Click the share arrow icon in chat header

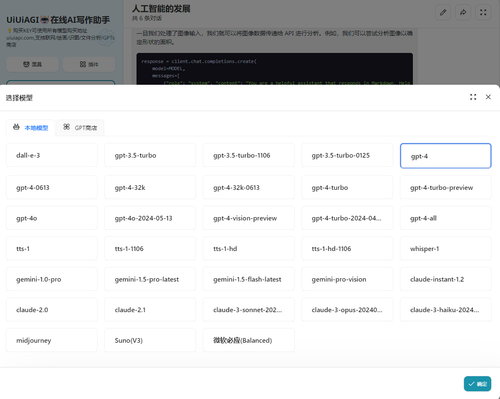[463, 13]
